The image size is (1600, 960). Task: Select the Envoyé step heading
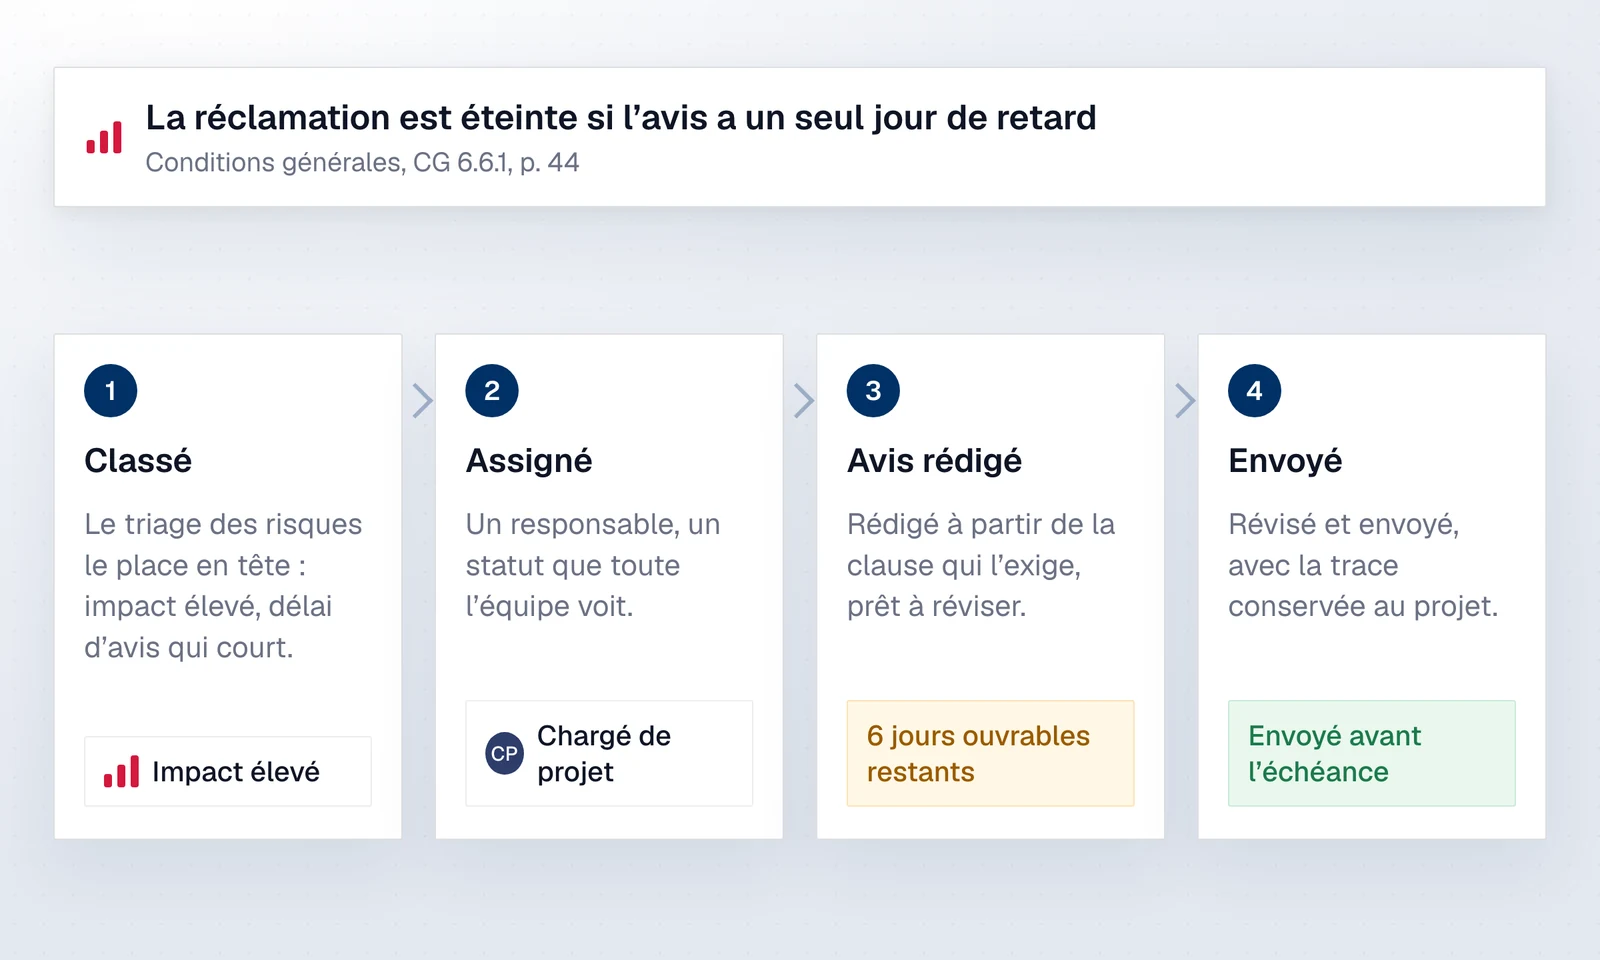tap(1285, 461)
